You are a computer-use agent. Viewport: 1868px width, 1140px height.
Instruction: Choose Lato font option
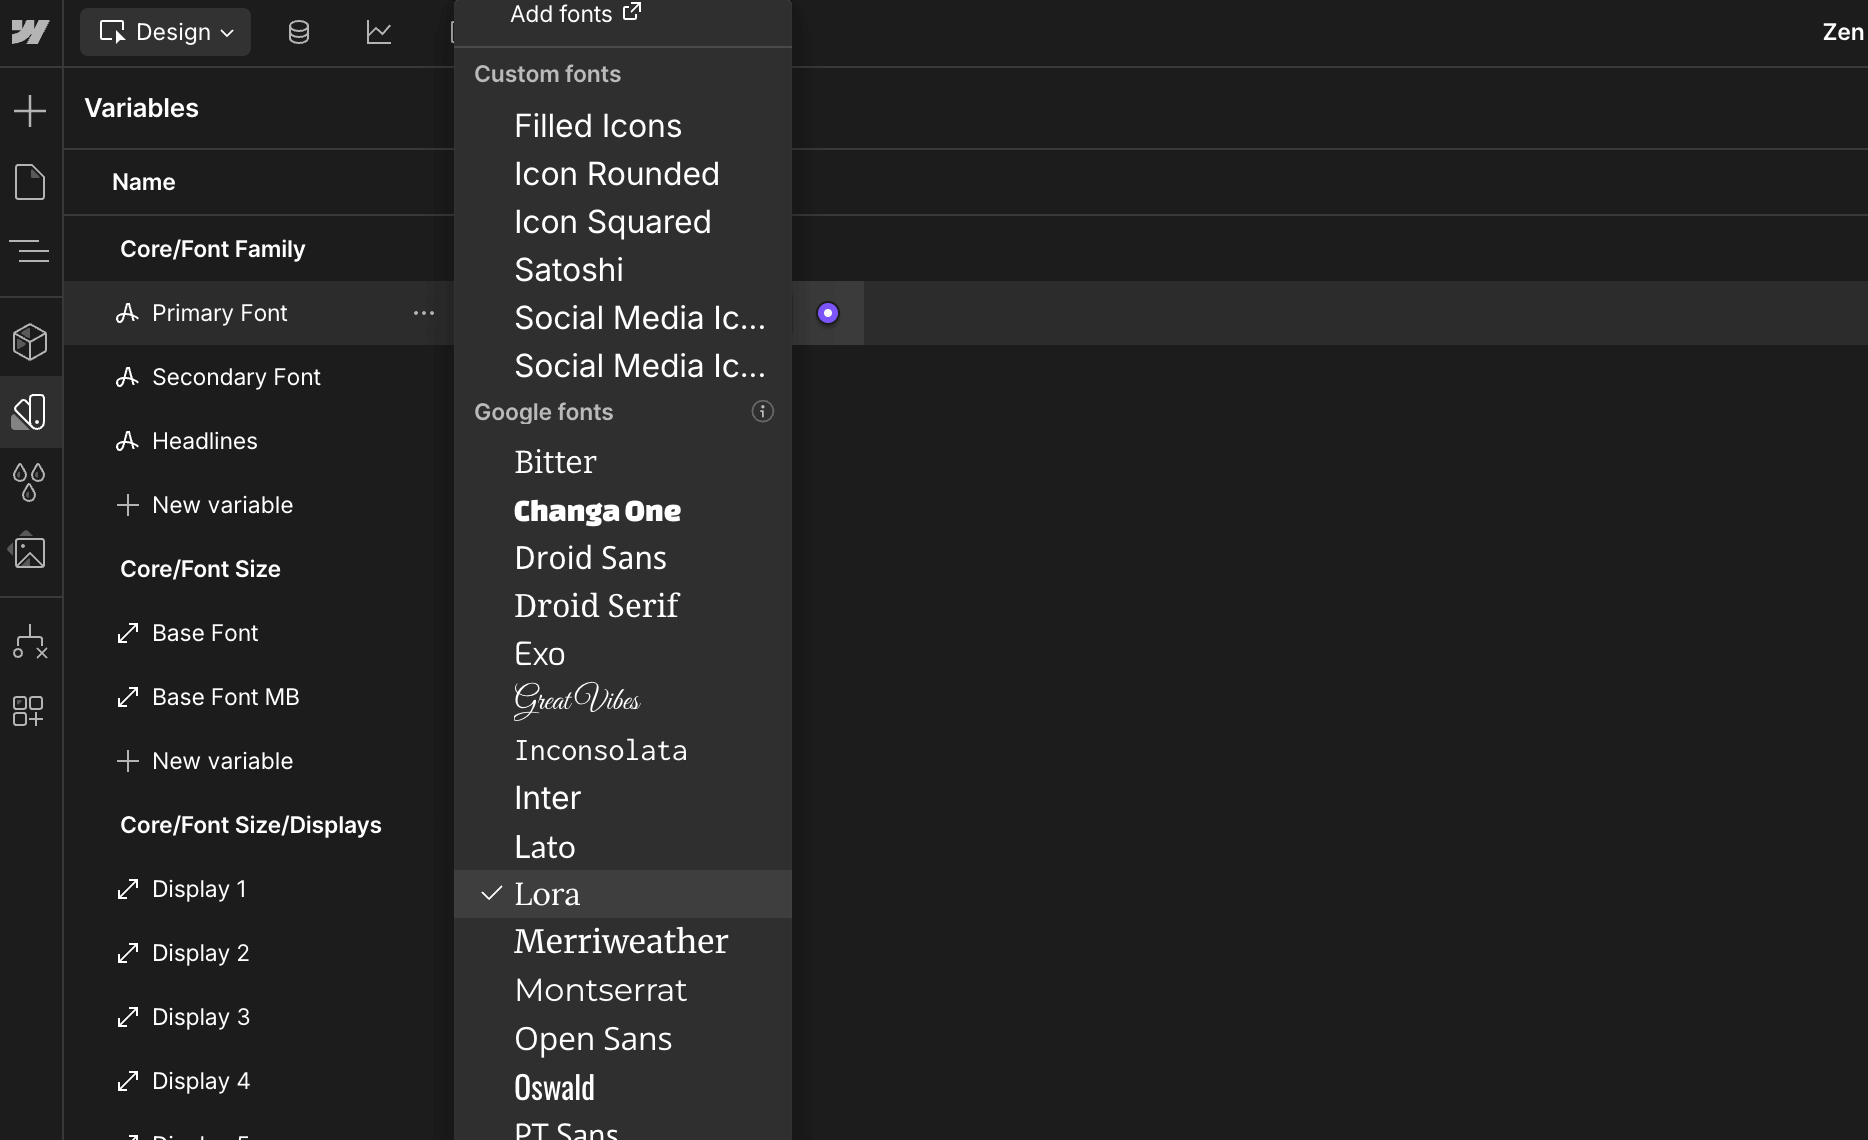[623, 846]
